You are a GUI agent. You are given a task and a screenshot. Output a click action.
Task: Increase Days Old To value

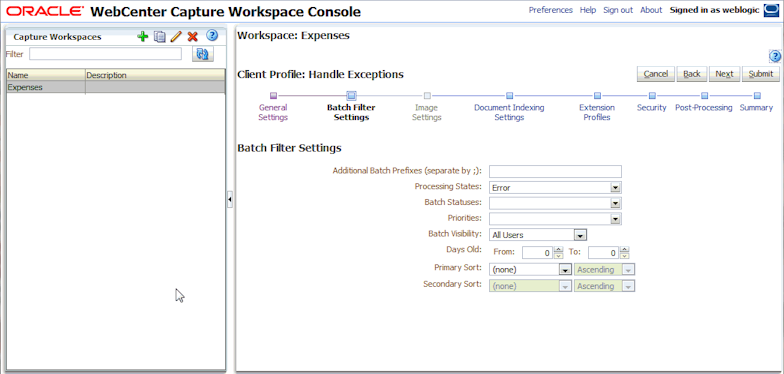point(624,250)
